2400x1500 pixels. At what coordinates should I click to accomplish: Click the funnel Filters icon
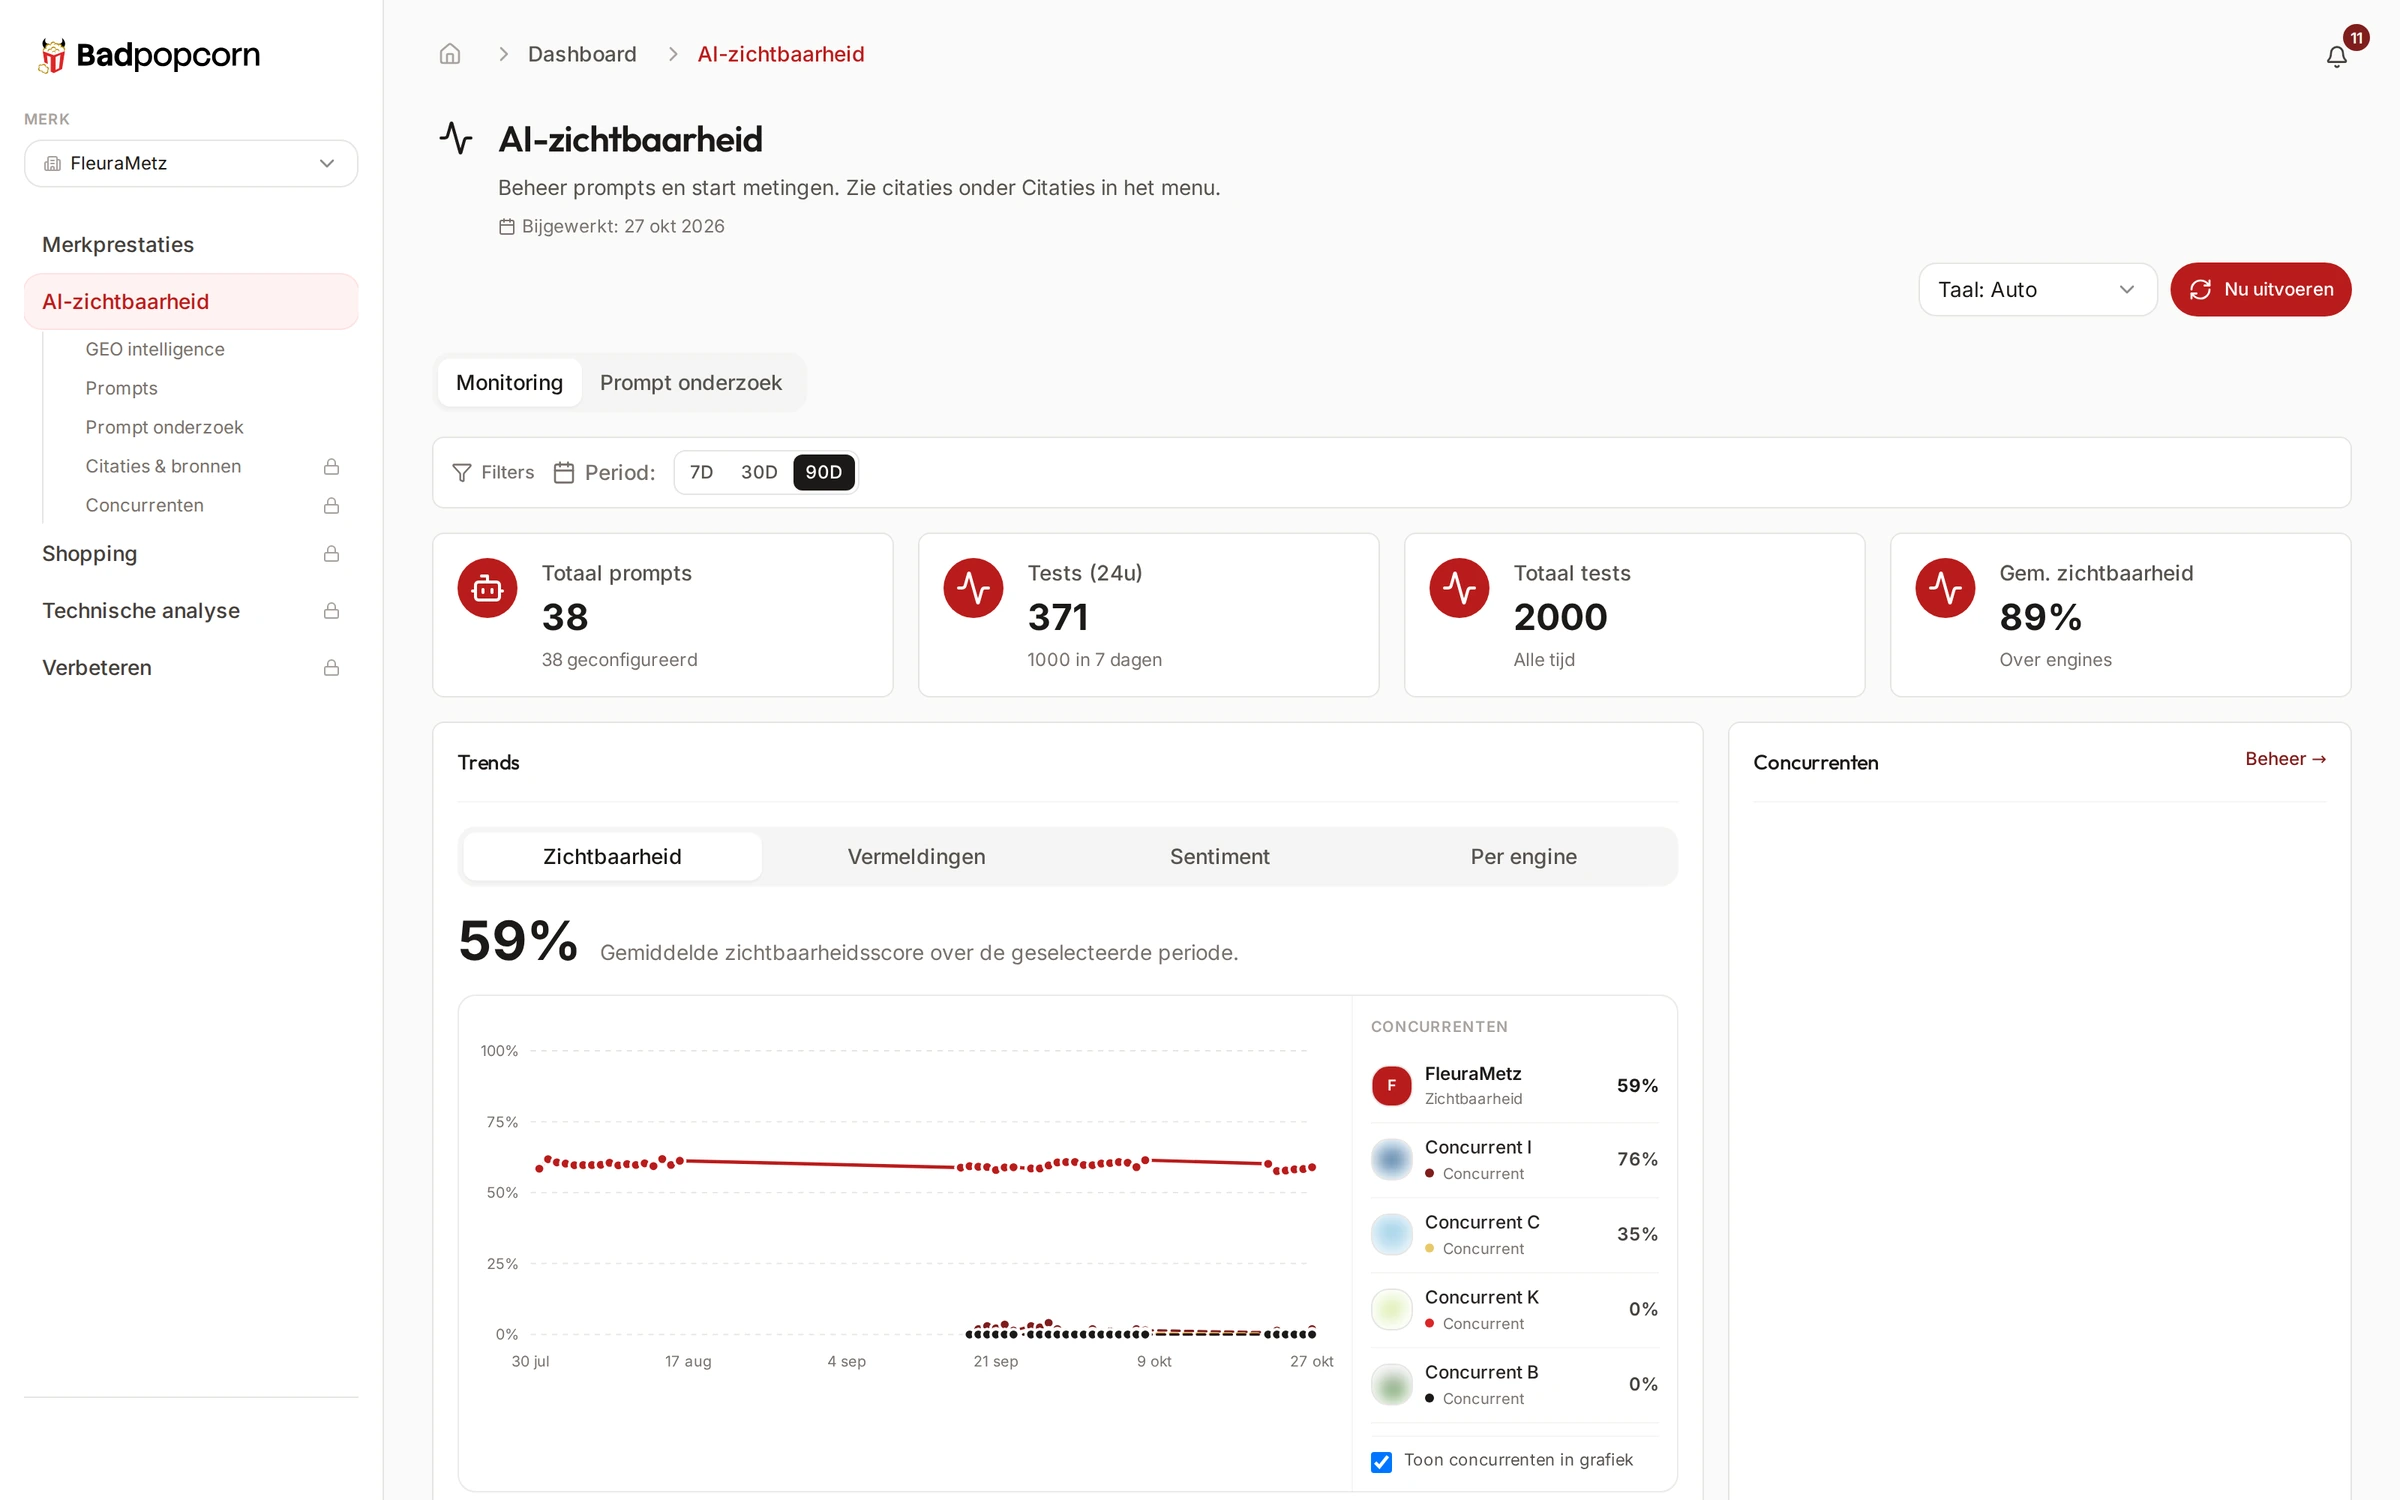461,473
